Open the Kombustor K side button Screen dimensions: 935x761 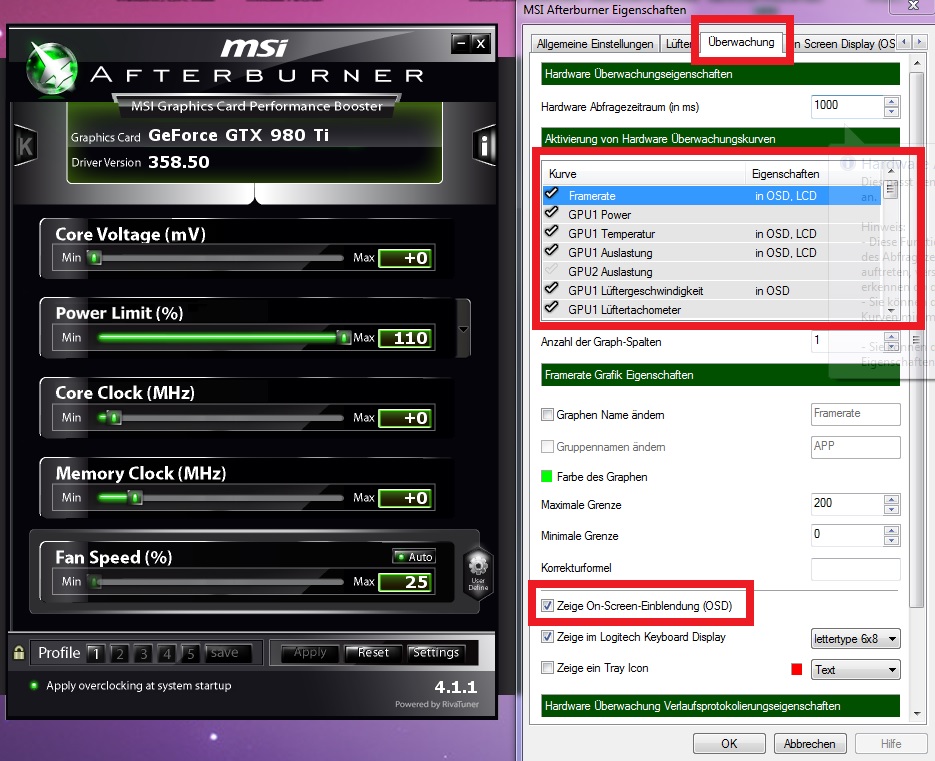(x=25, y=146)
